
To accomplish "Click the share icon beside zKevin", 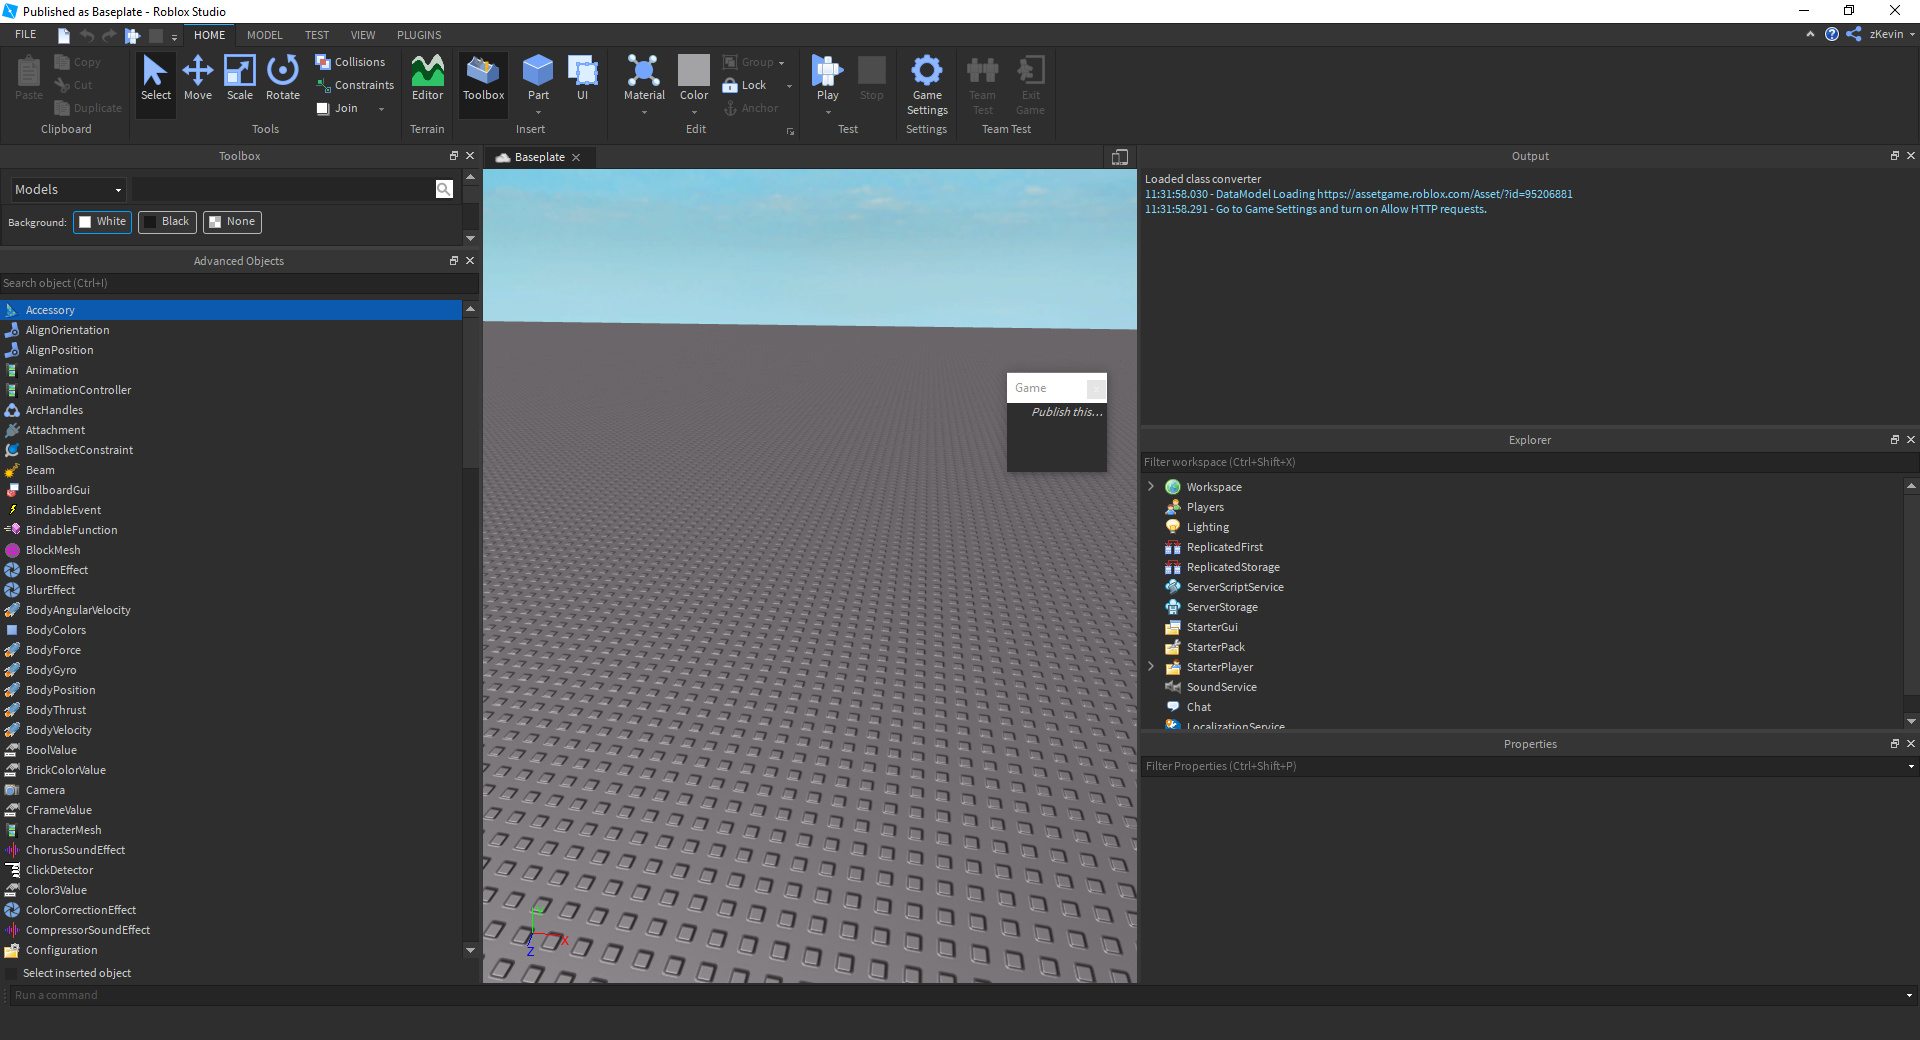I will (1854, 34).
